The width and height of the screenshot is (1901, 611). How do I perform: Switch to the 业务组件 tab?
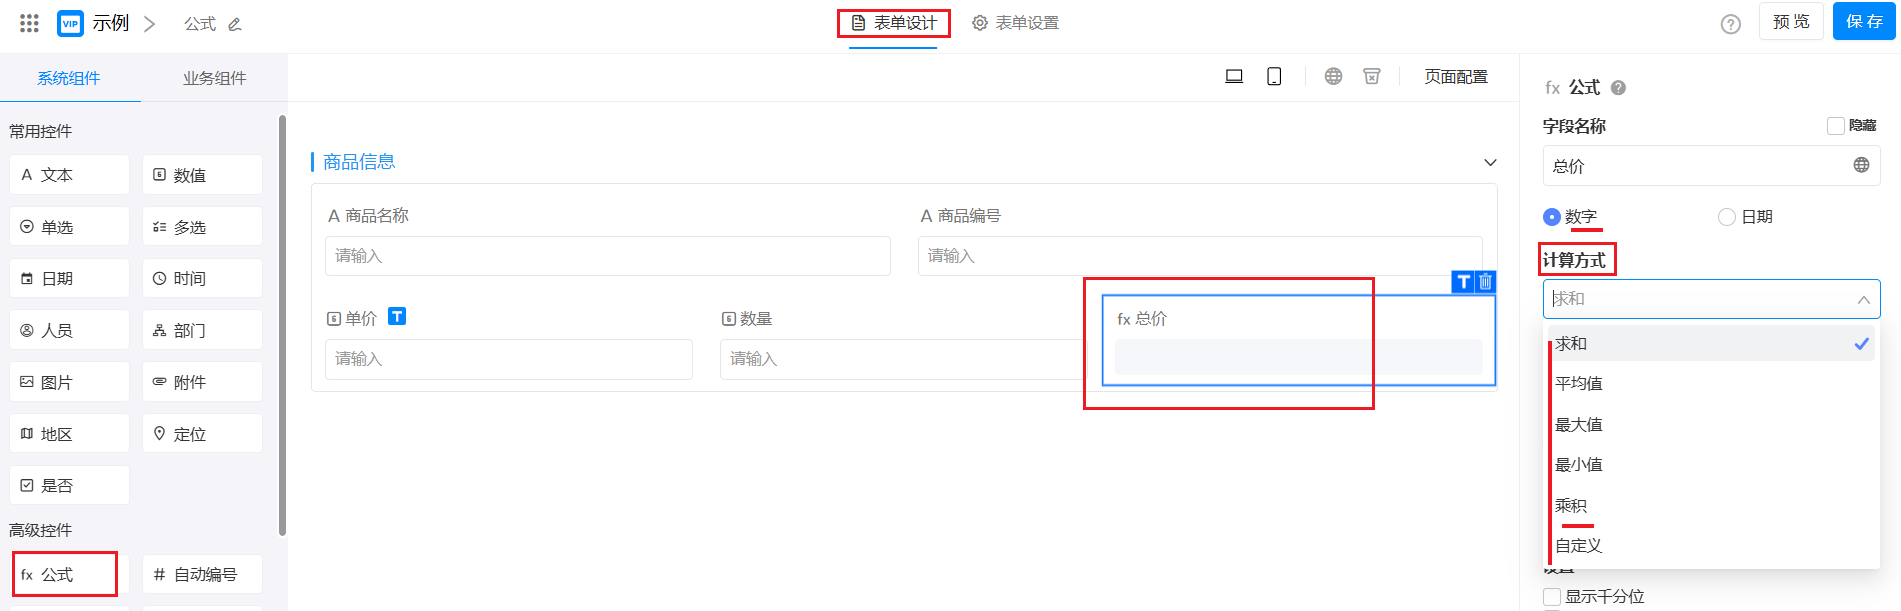pyautogui.click(x=214, y=78)
